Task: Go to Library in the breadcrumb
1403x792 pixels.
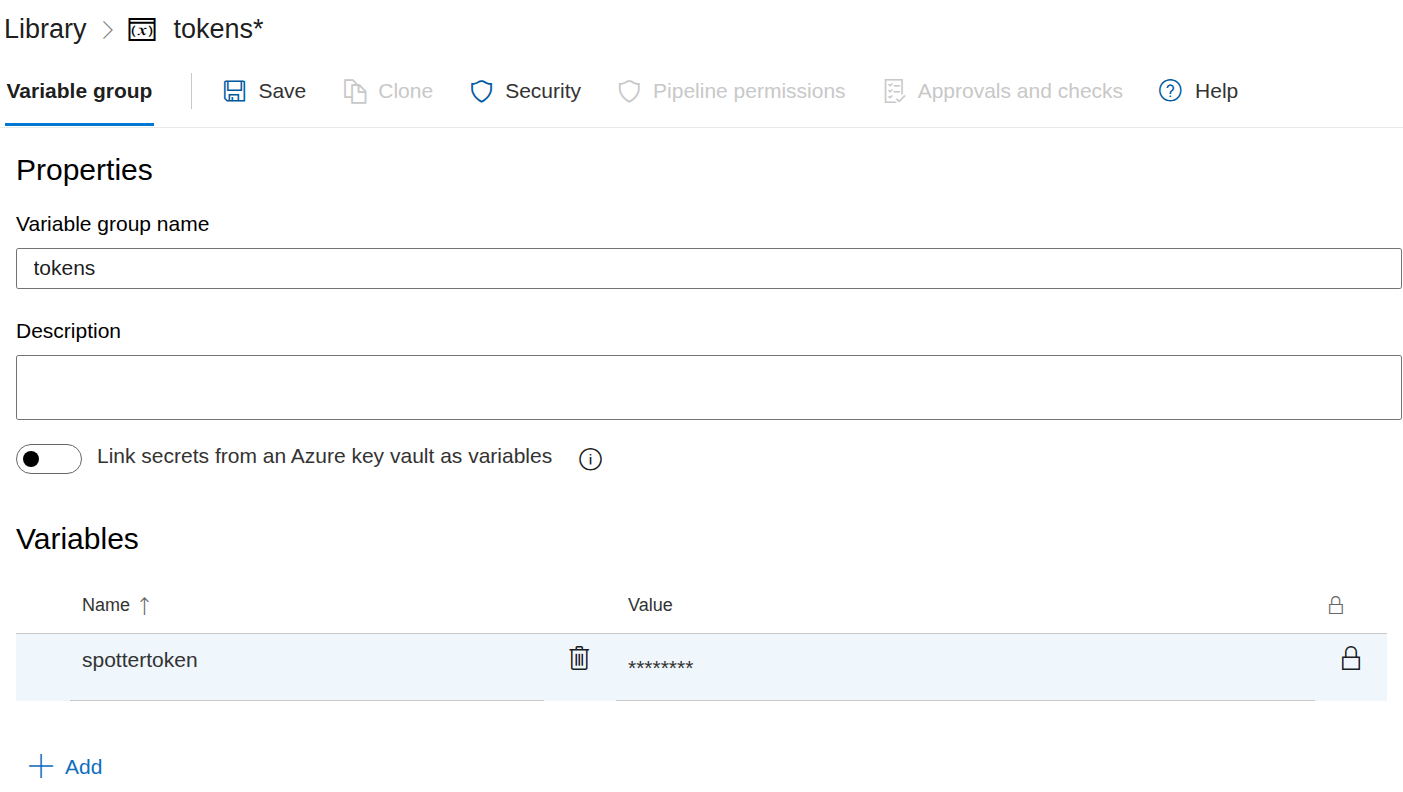Action: tap(45, 29)
